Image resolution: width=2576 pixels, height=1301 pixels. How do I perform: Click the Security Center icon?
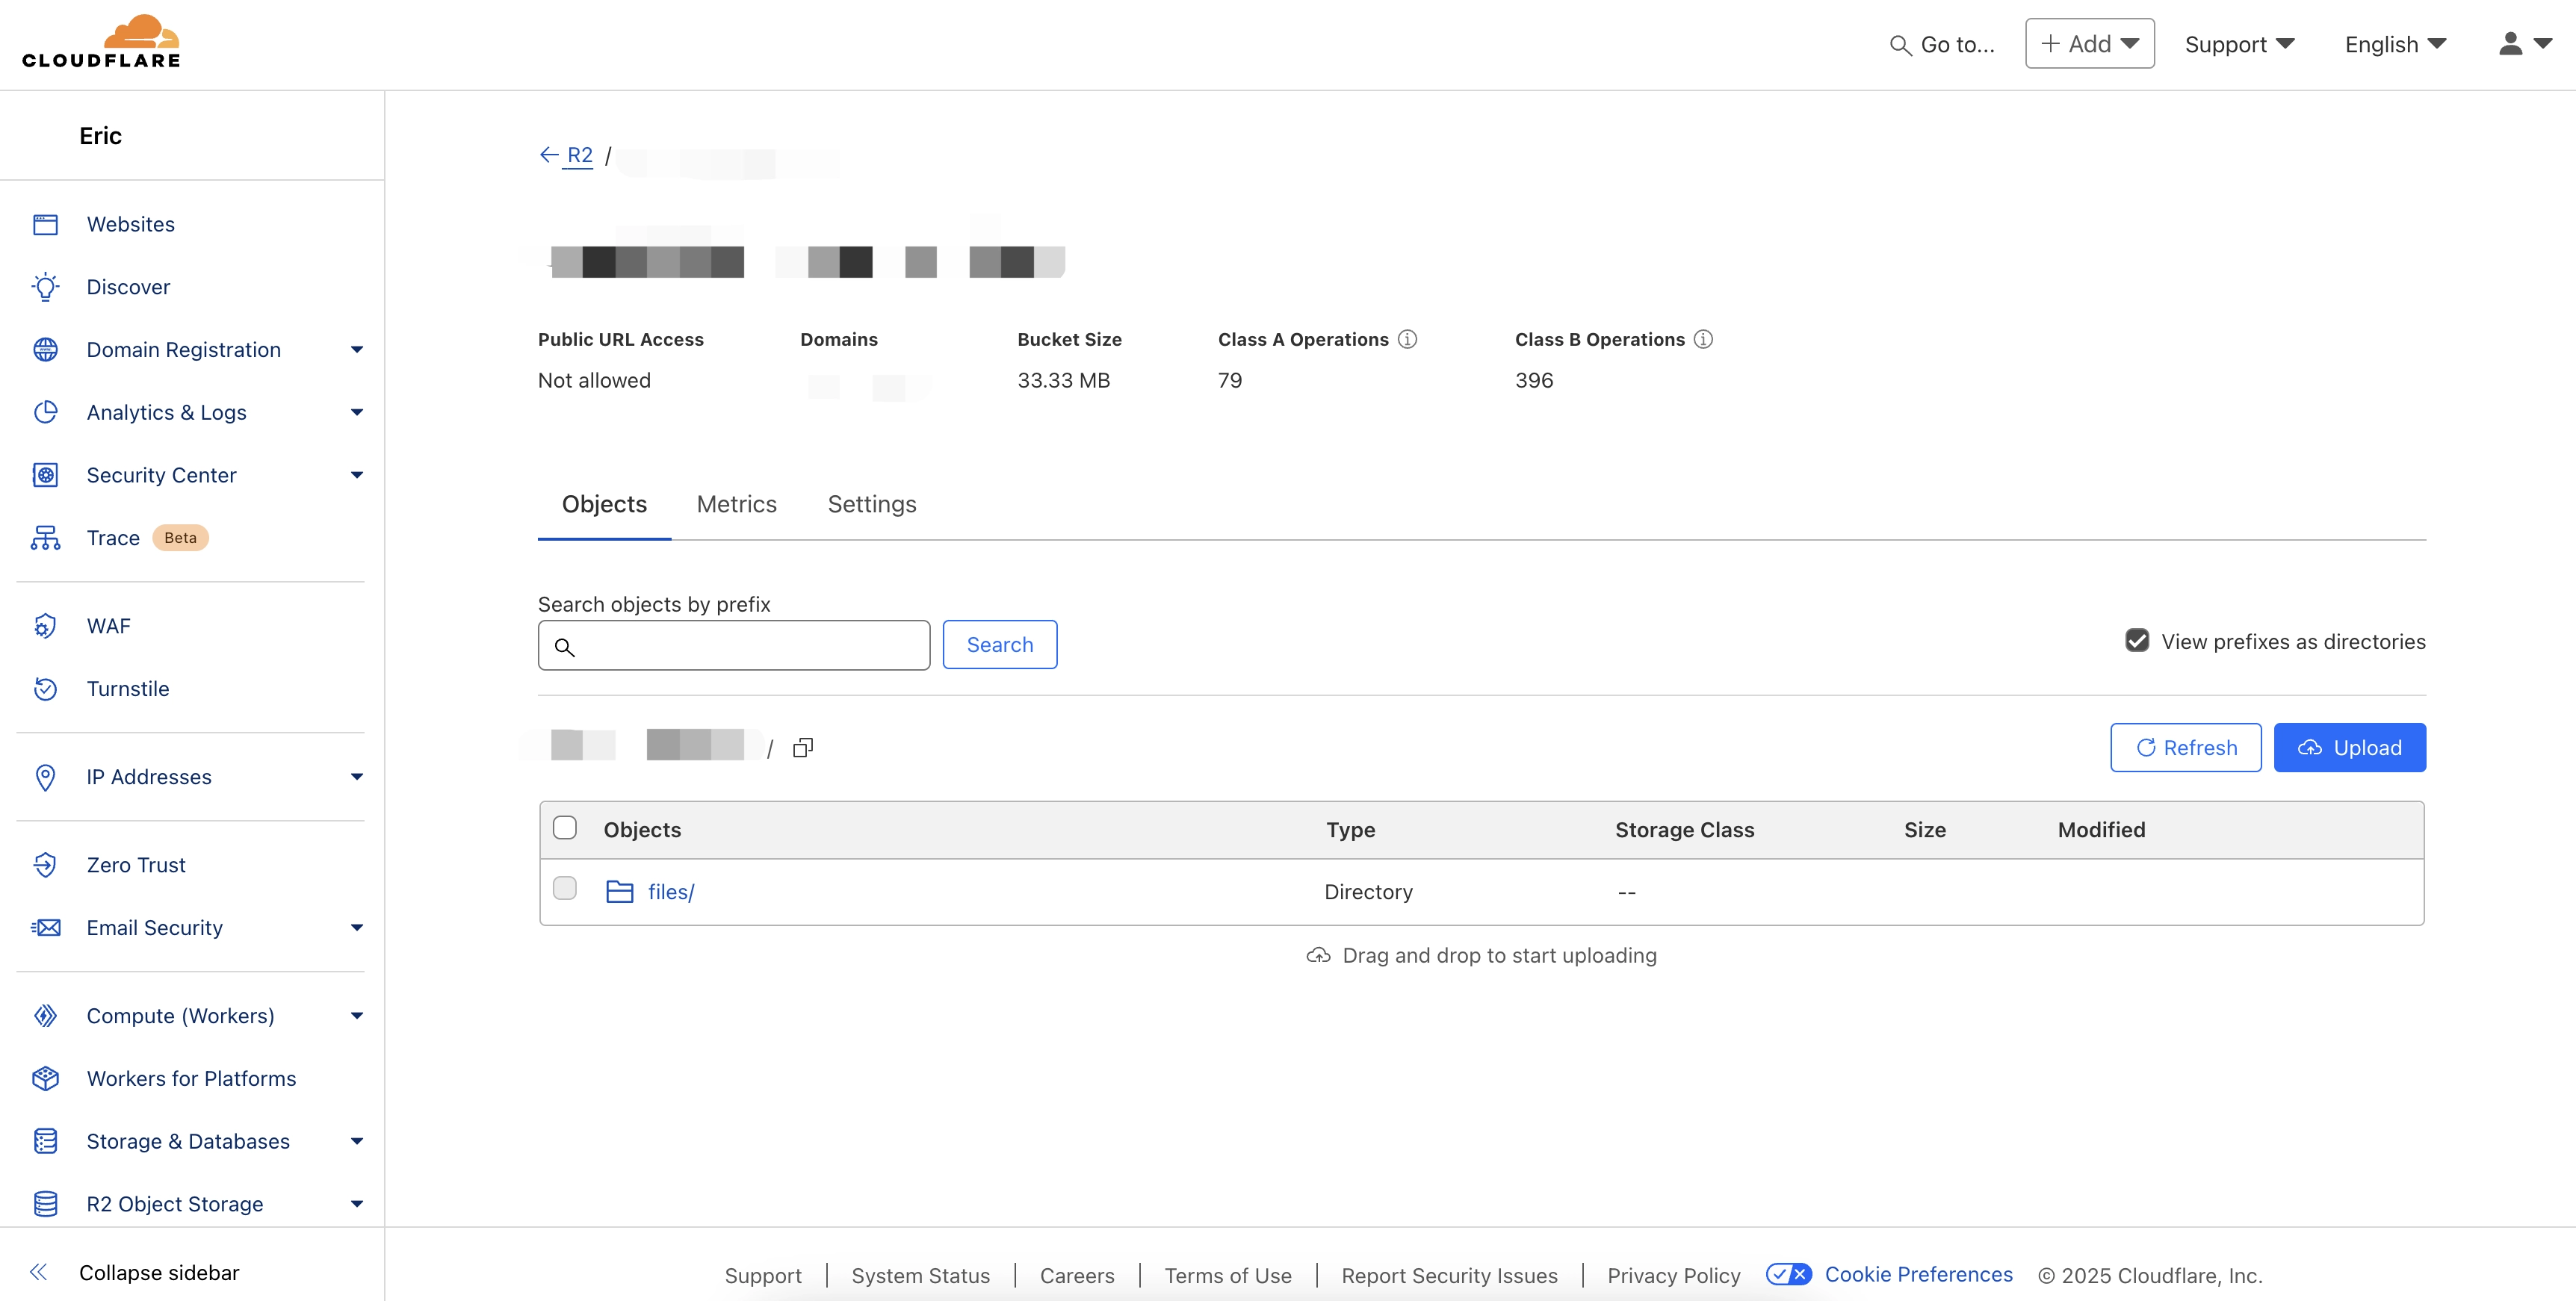[46, 475]
